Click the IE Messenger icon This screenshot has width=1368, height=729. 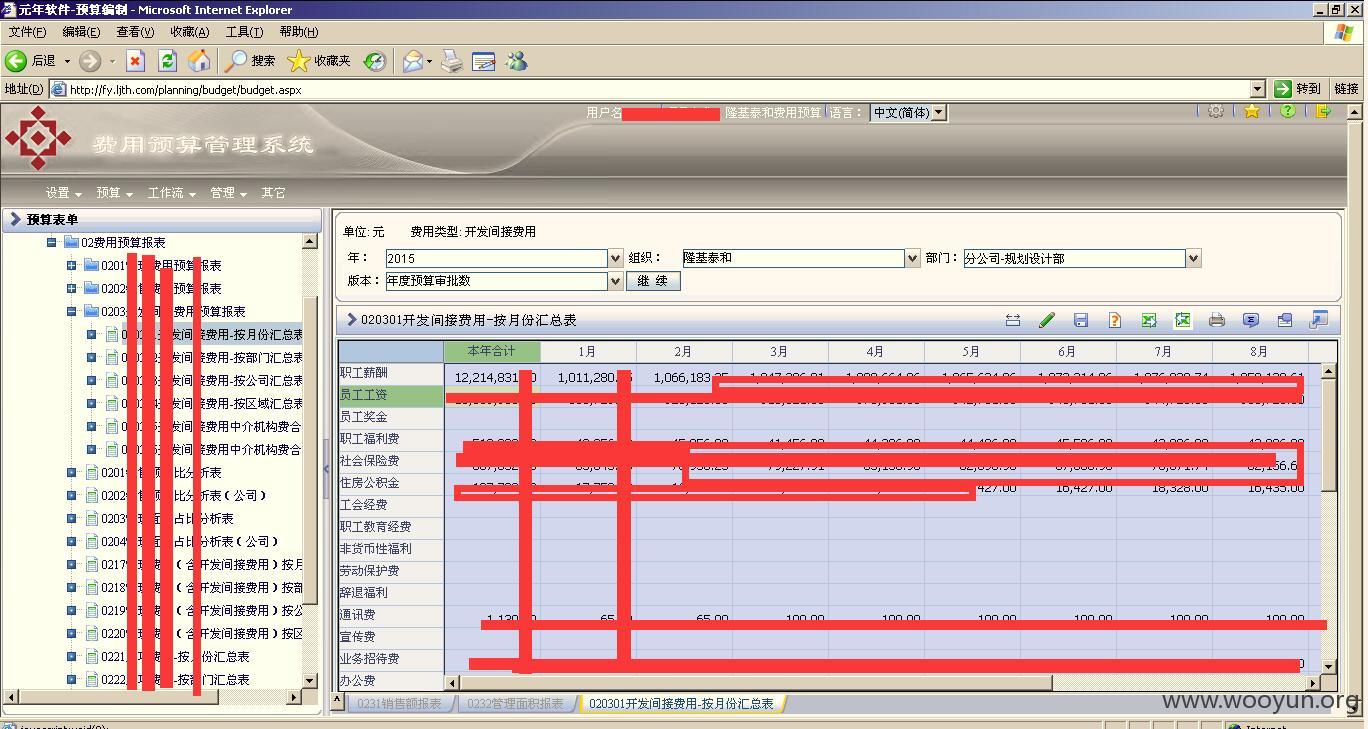click(516, 61)
